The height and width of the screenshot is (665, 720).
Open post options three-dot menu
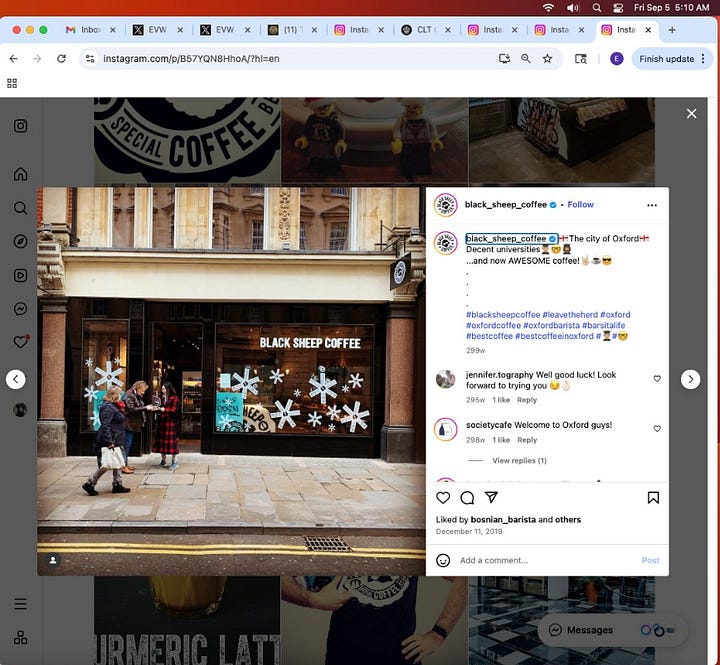(652, 205)
